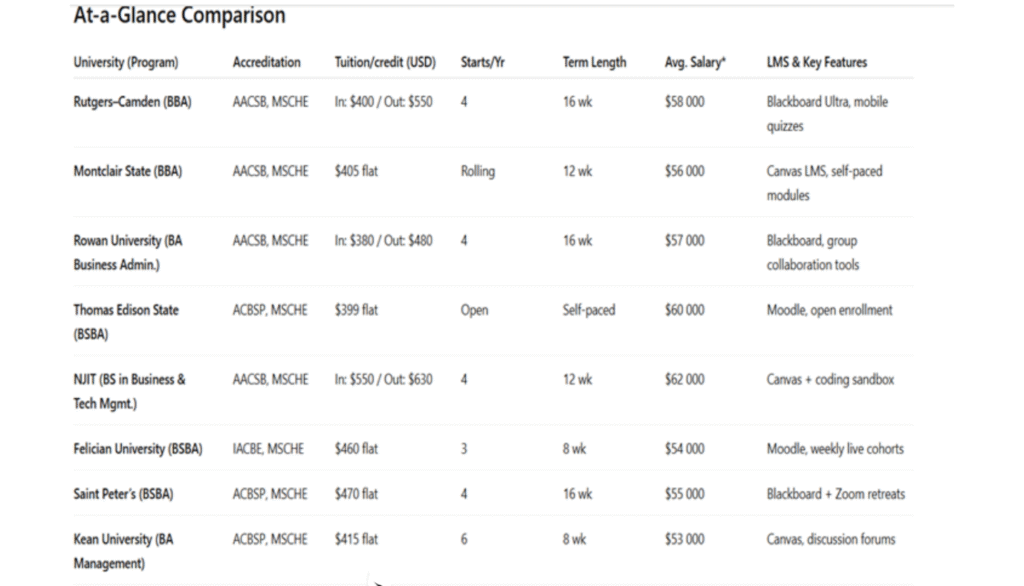Click the "$62 000" average salary cell
This screenshot has width=1024, height=586.
pyautogui.click(x=684, y=380)
